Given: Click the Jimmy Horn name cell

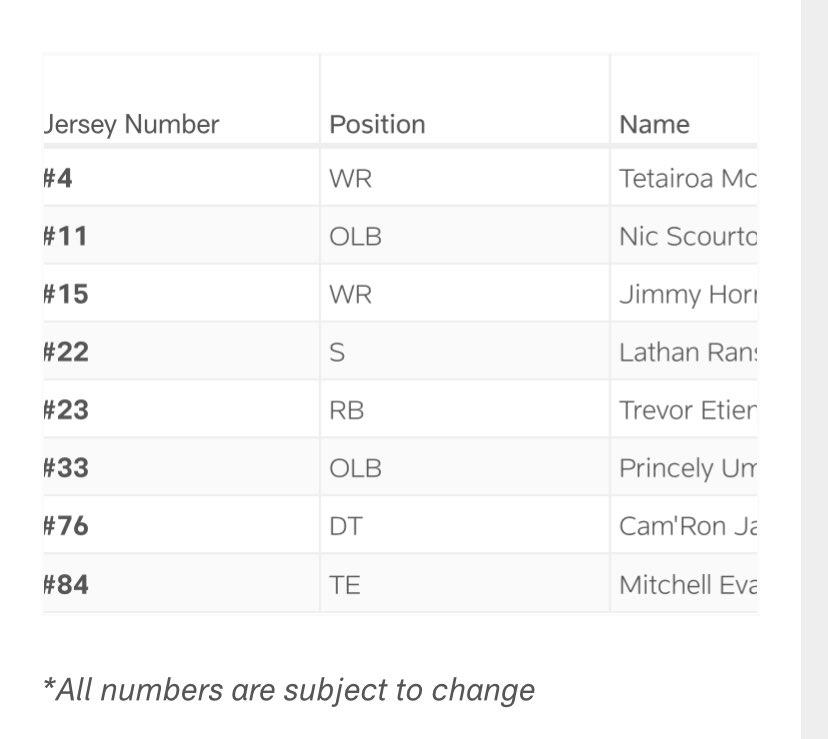Looking at the screenshot, I should (x=684, y=294).
